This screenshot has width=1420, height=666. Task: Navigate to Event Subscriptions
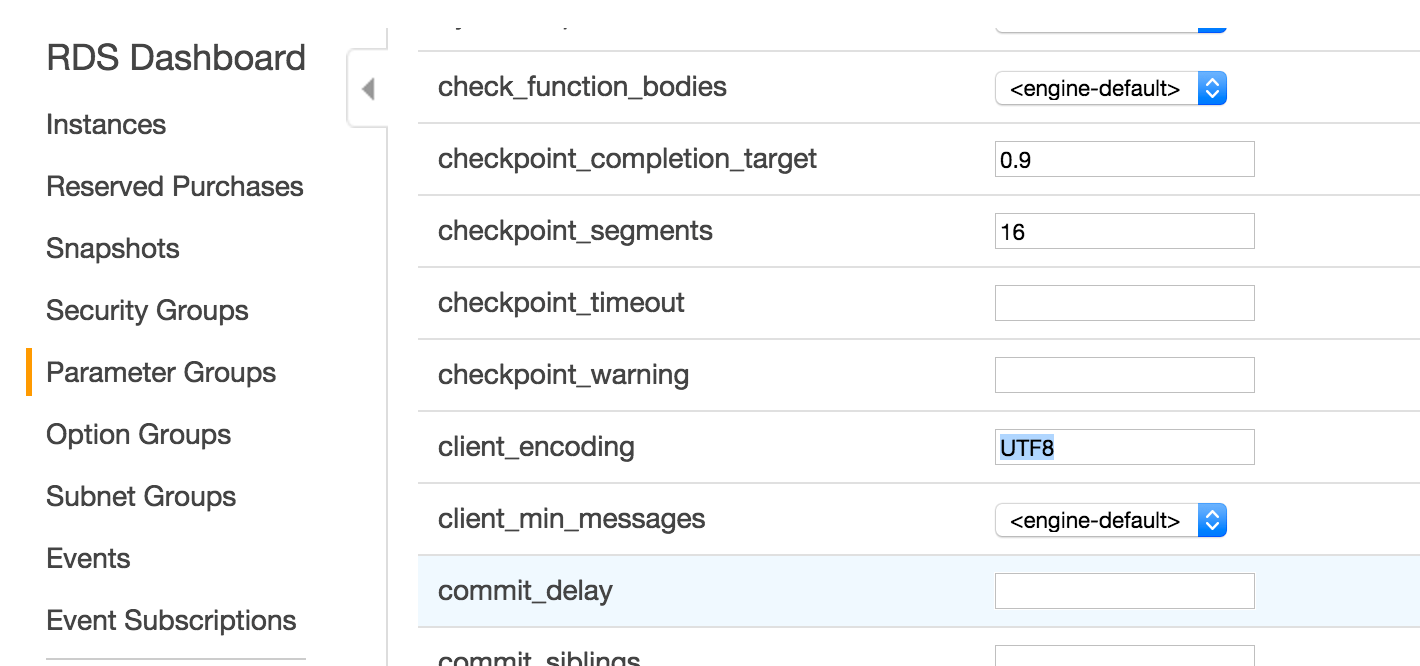[171, 621]
